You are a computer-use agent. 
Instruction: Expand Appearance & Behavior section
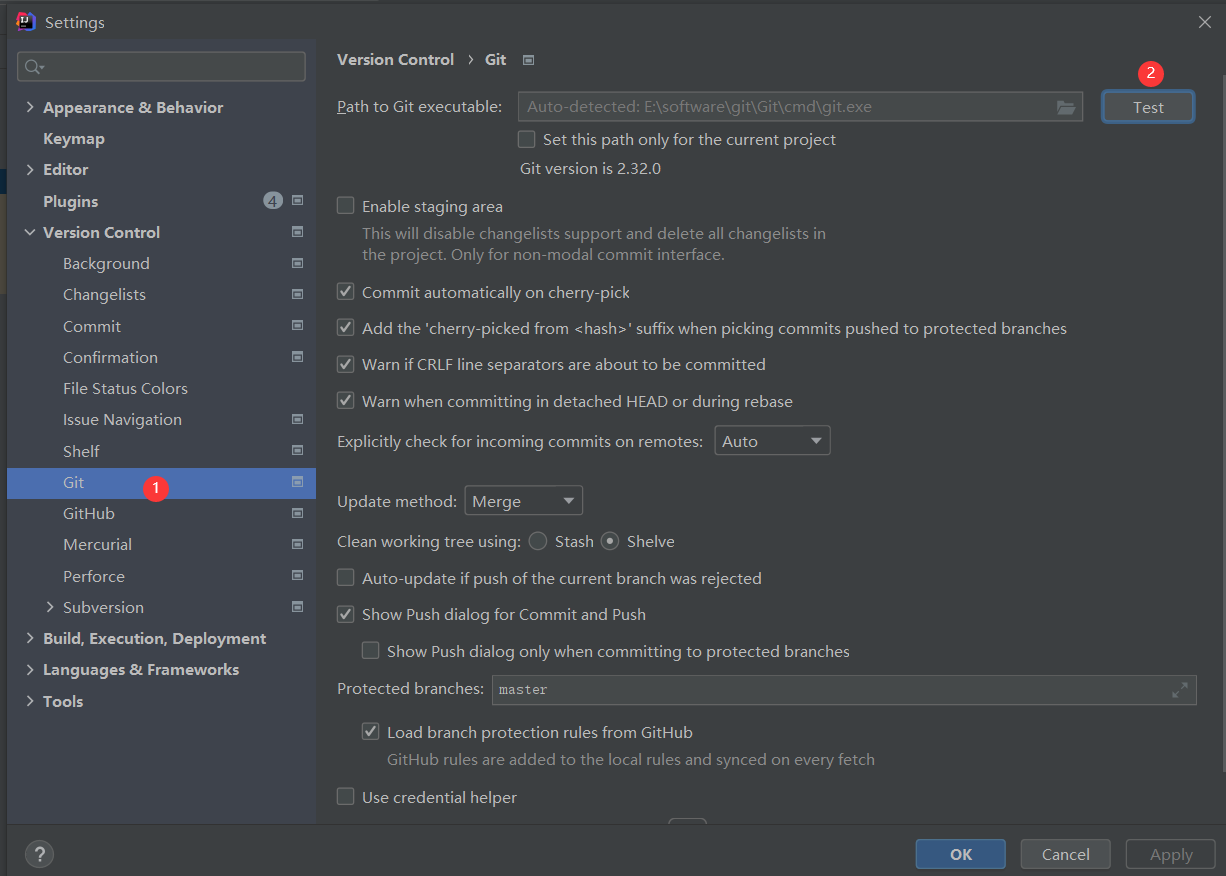[x=29, y=107]
